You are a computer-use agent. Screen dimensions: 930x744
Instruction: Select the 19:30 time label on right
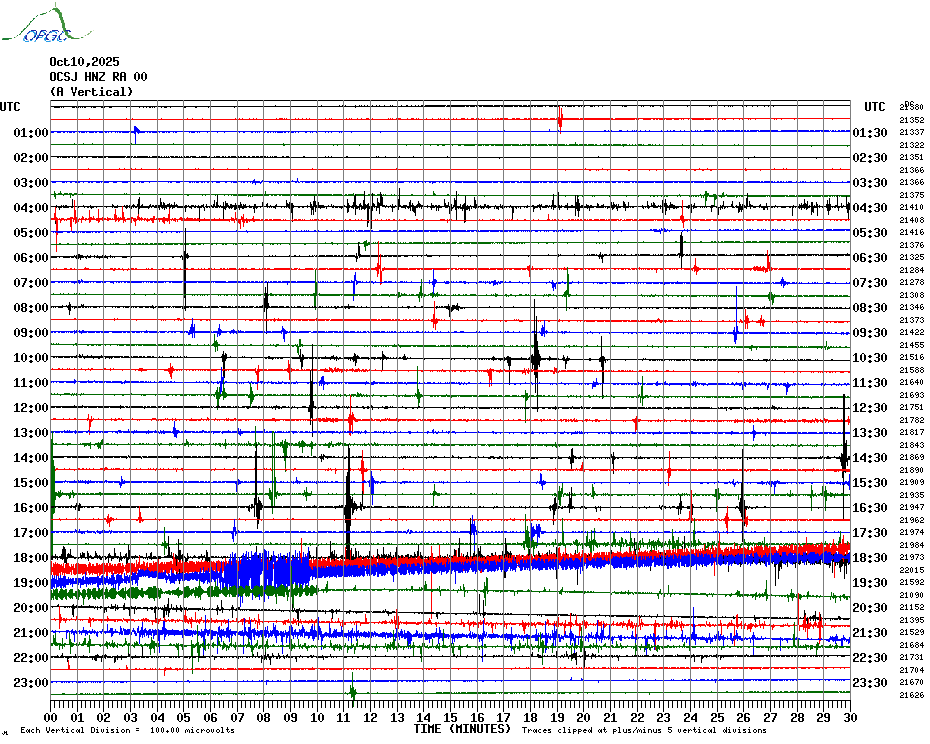tap(870, 583)
